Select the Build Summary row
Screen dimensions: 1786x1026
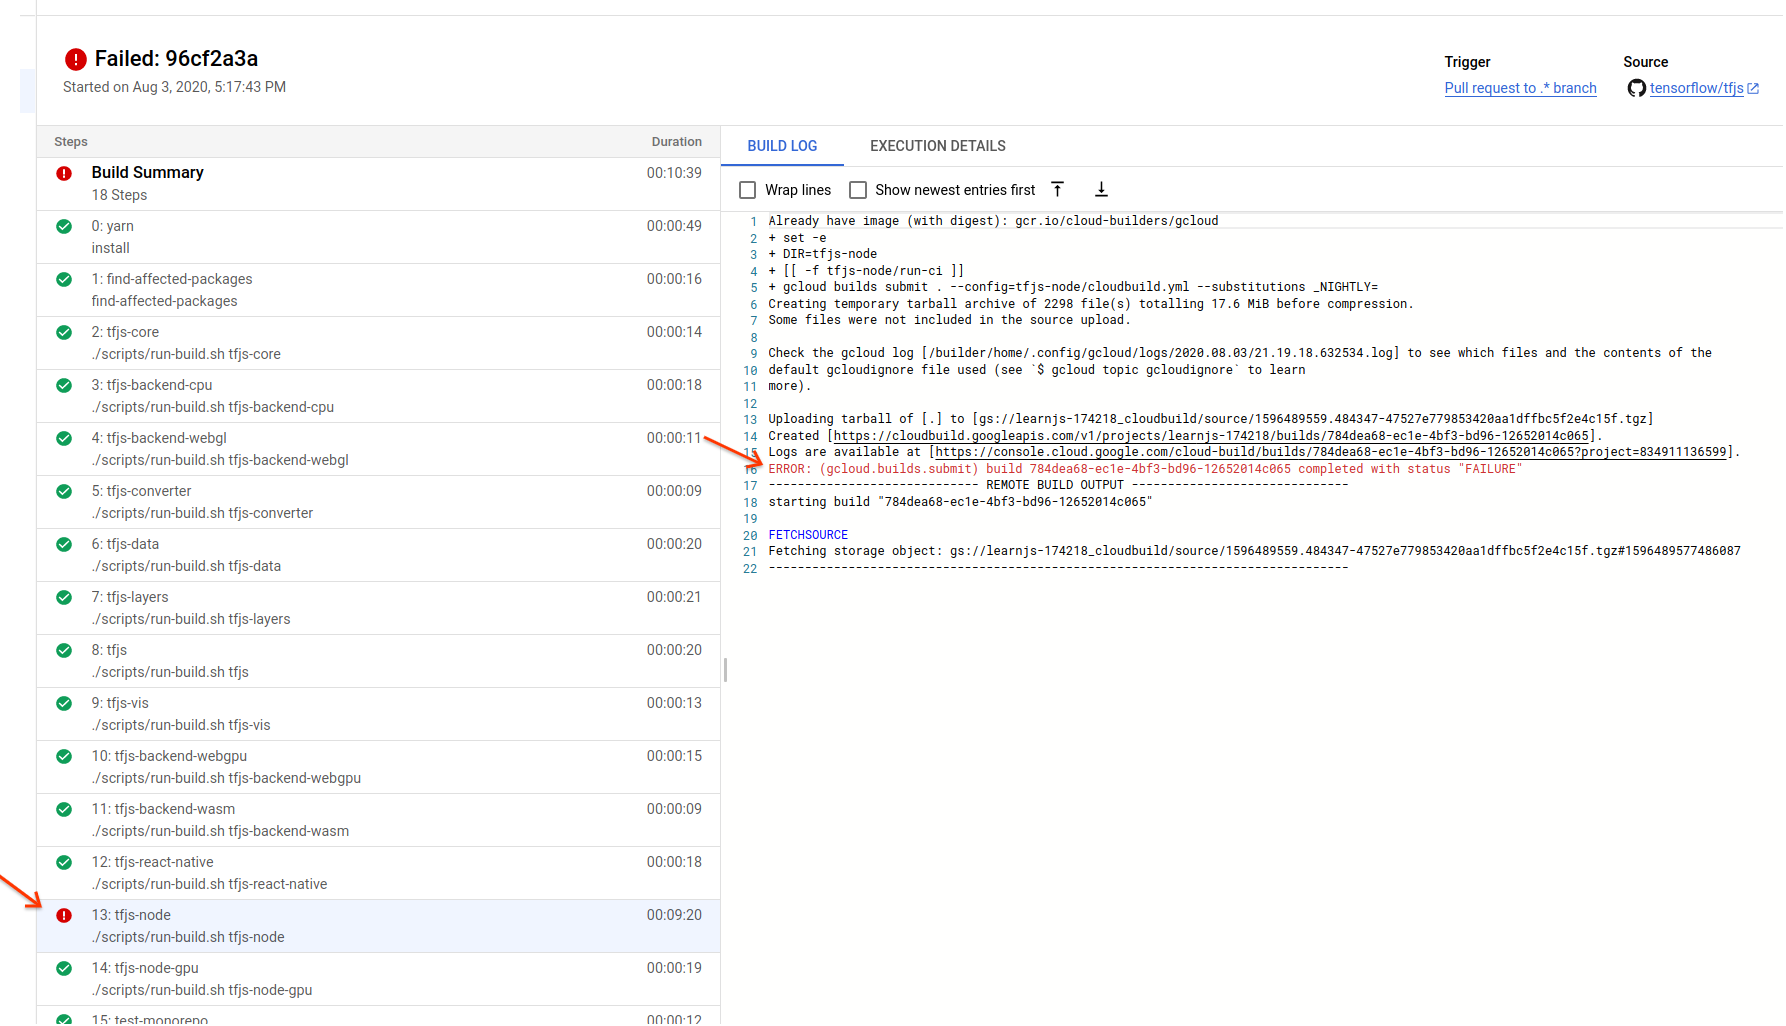pyautogui.click(x=378, y=184)
